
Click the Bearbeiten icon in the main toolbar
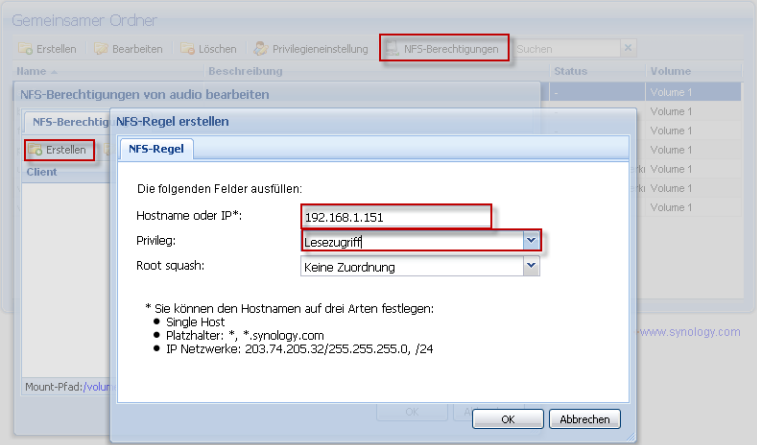click(102, 49)
